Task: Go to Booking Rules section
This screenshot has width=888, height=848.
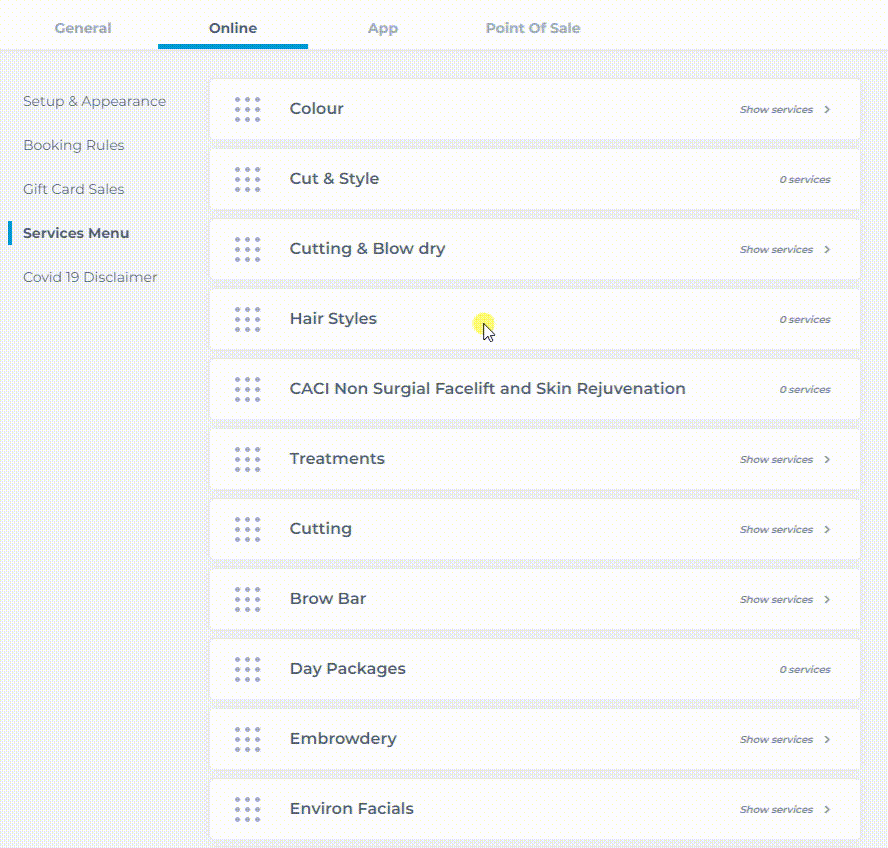Action: pyautogui.click(x=74, y=145)
